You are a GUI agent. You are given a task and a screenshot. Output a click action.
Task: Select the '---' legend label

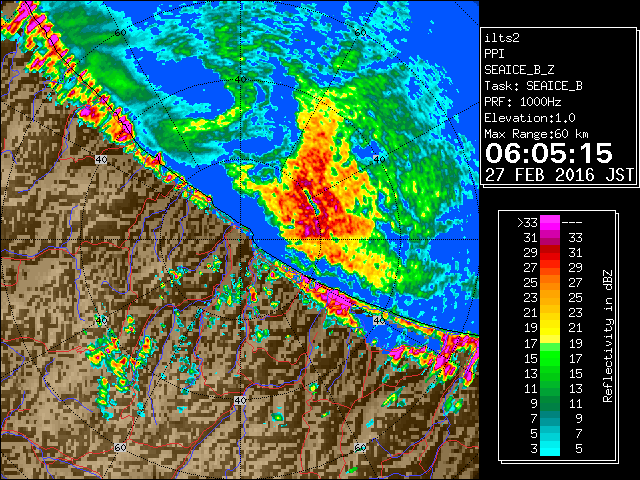572,223
